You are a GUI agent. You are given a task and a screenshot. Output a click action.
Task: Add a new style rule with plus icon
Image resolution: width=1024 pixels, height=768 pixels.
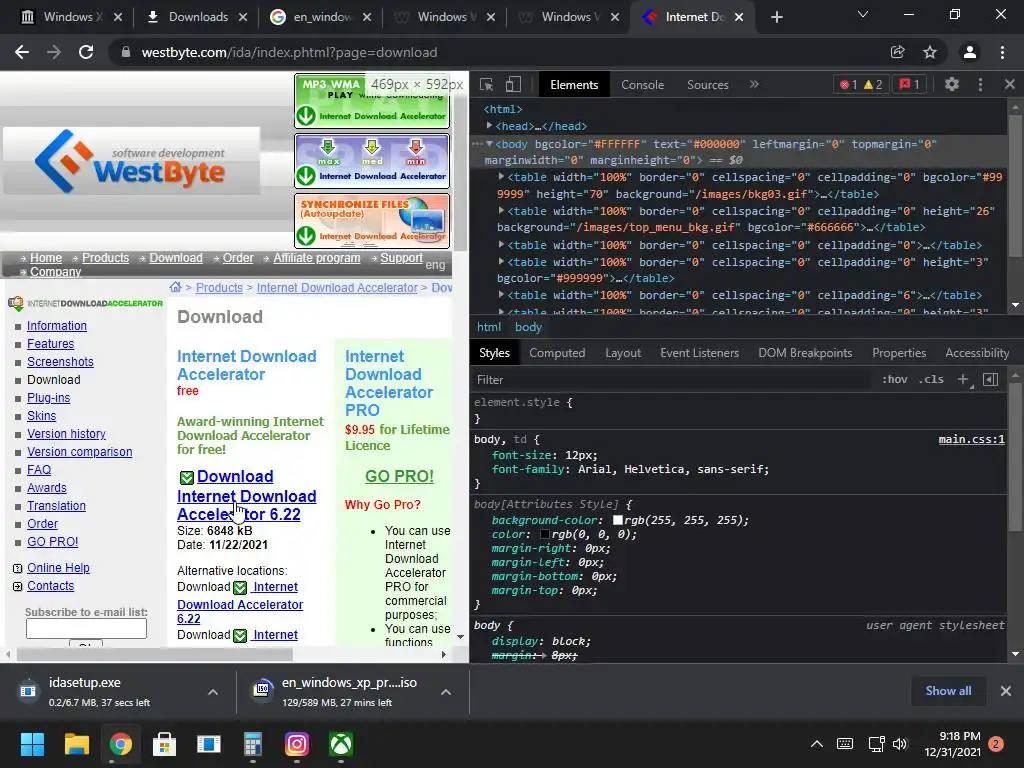coord(963,379)
